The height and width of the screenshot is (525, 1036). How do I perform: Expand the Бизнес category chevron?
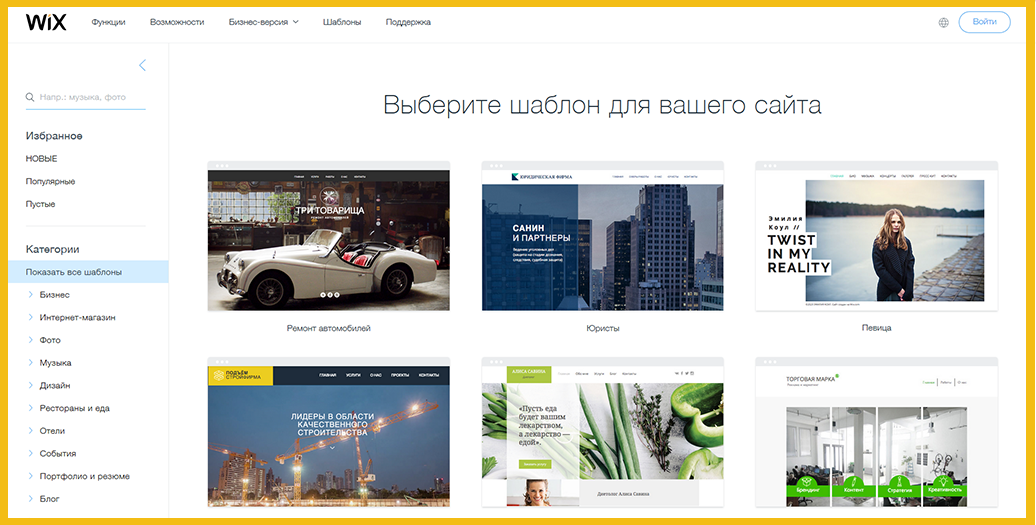tap(31, 295)
